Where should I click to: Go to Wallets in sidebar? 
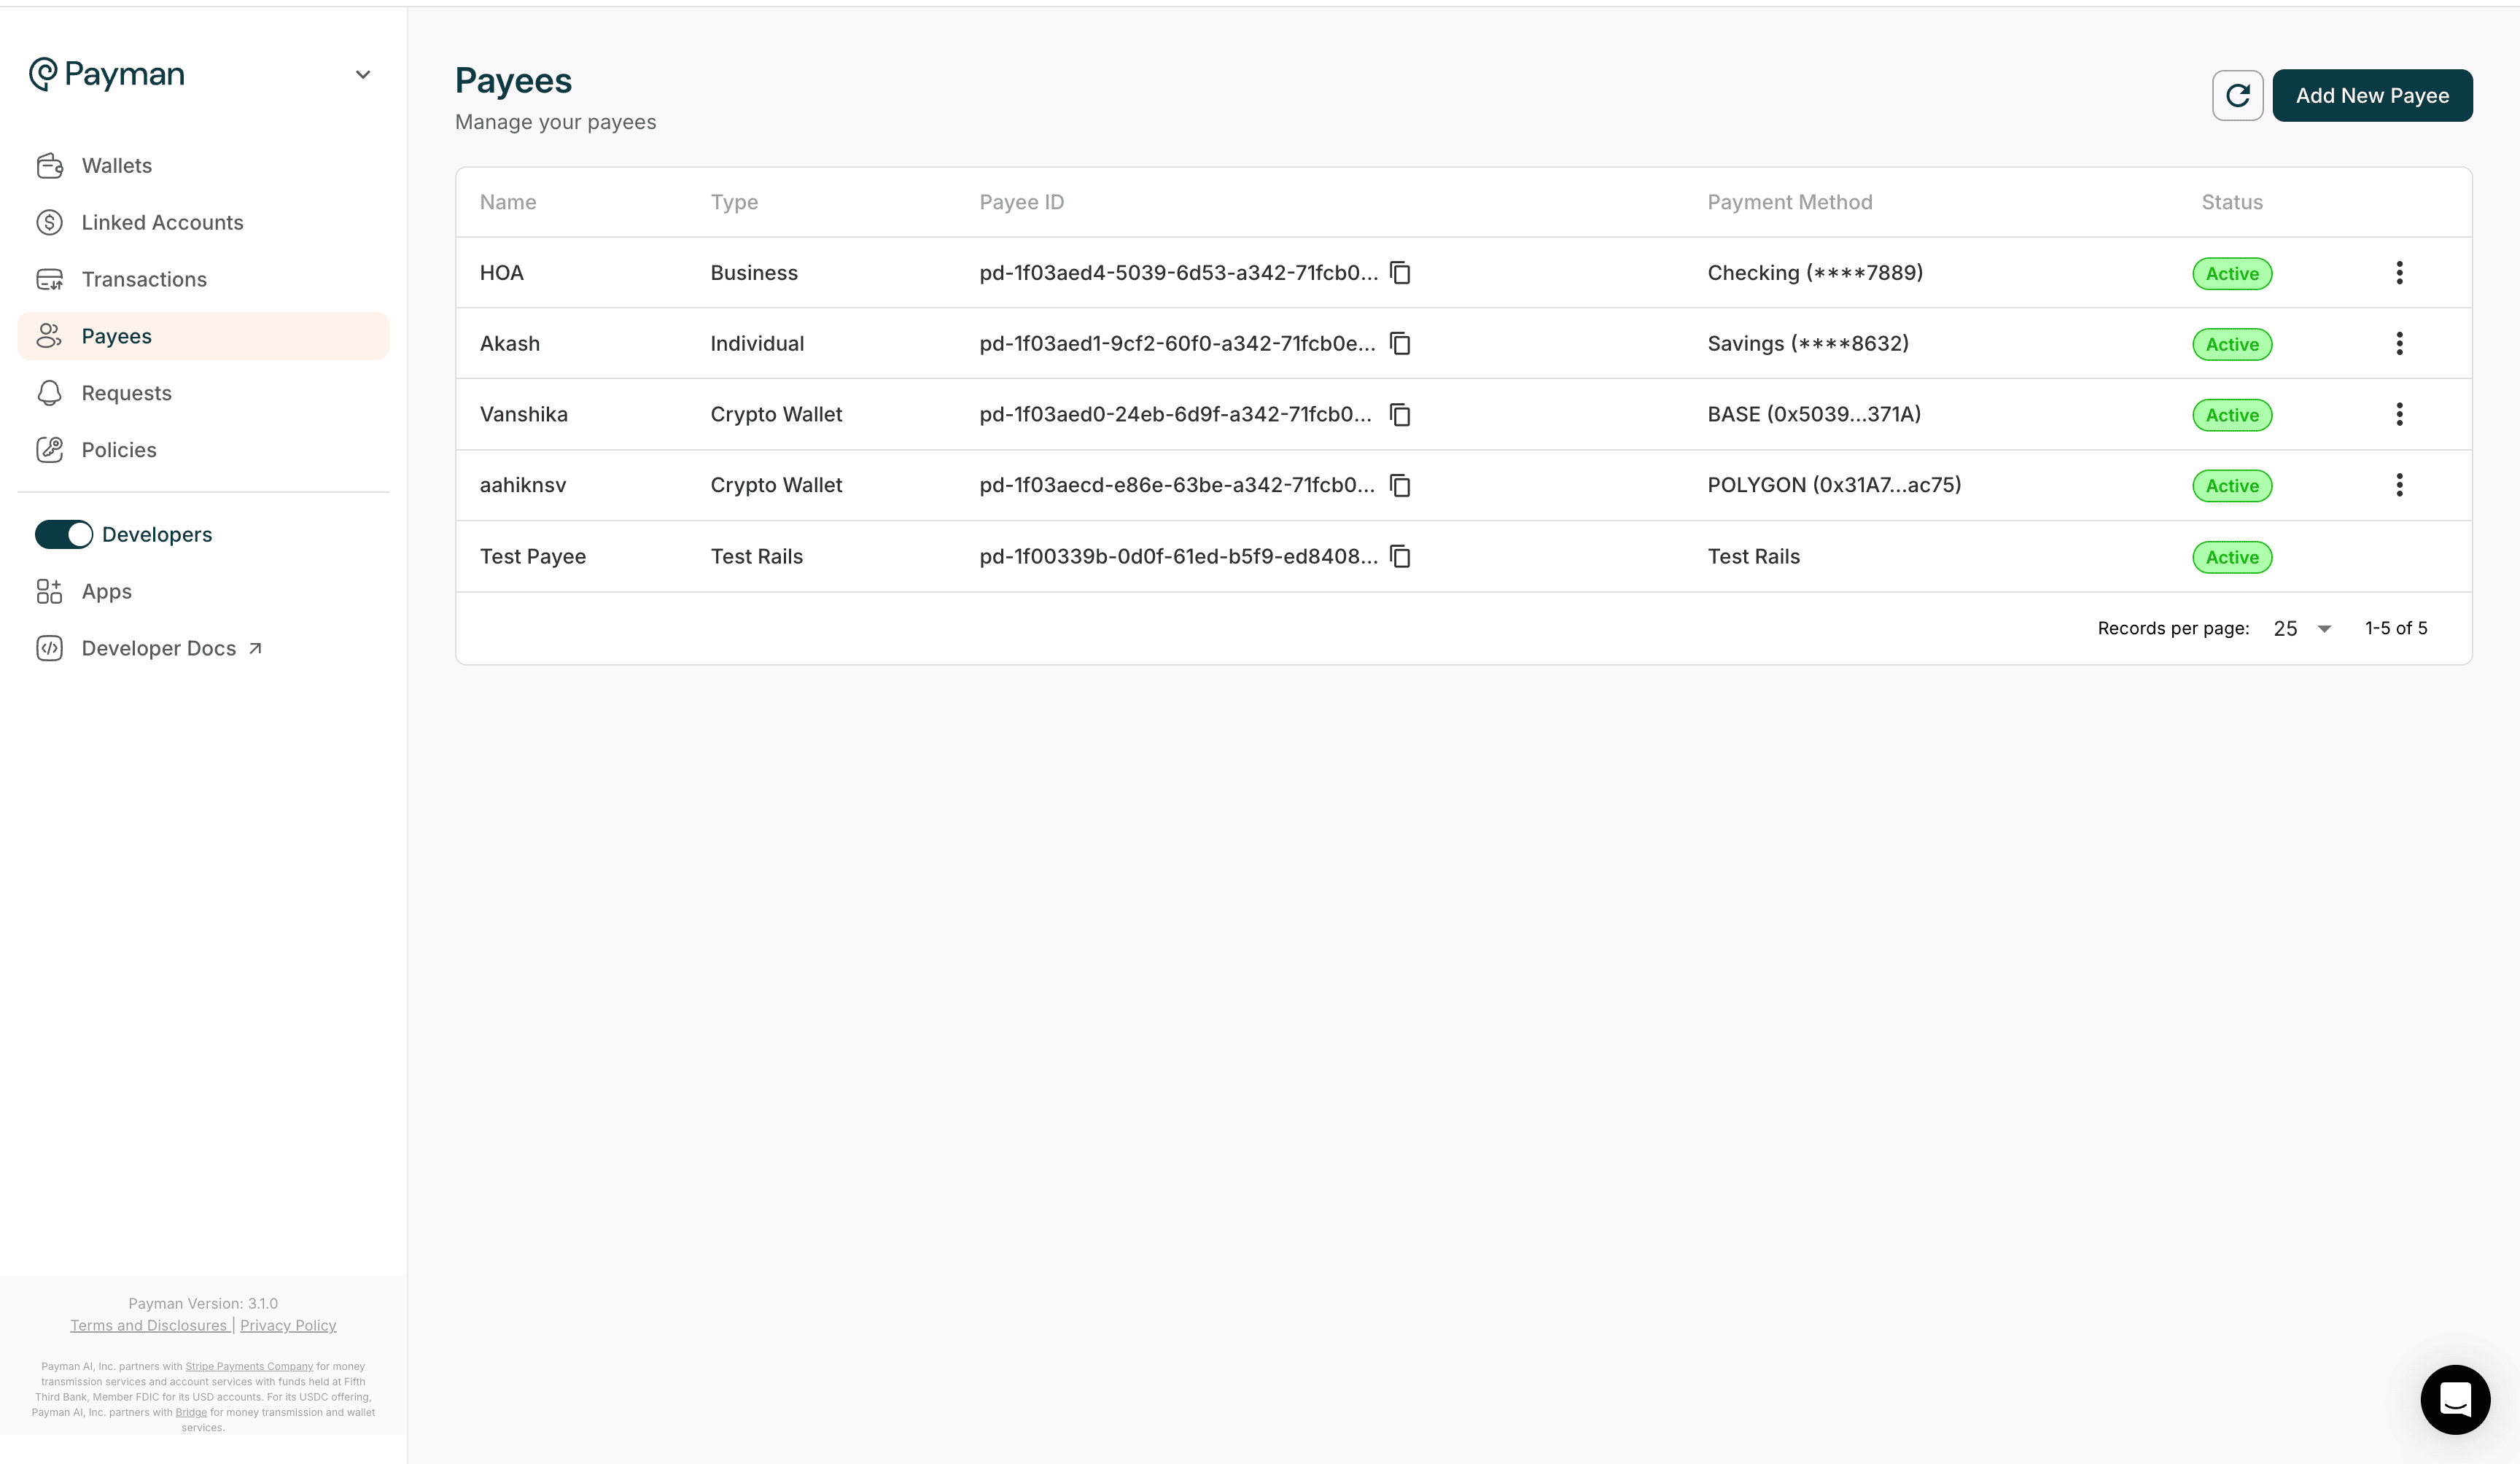click(x=117, y=166)
